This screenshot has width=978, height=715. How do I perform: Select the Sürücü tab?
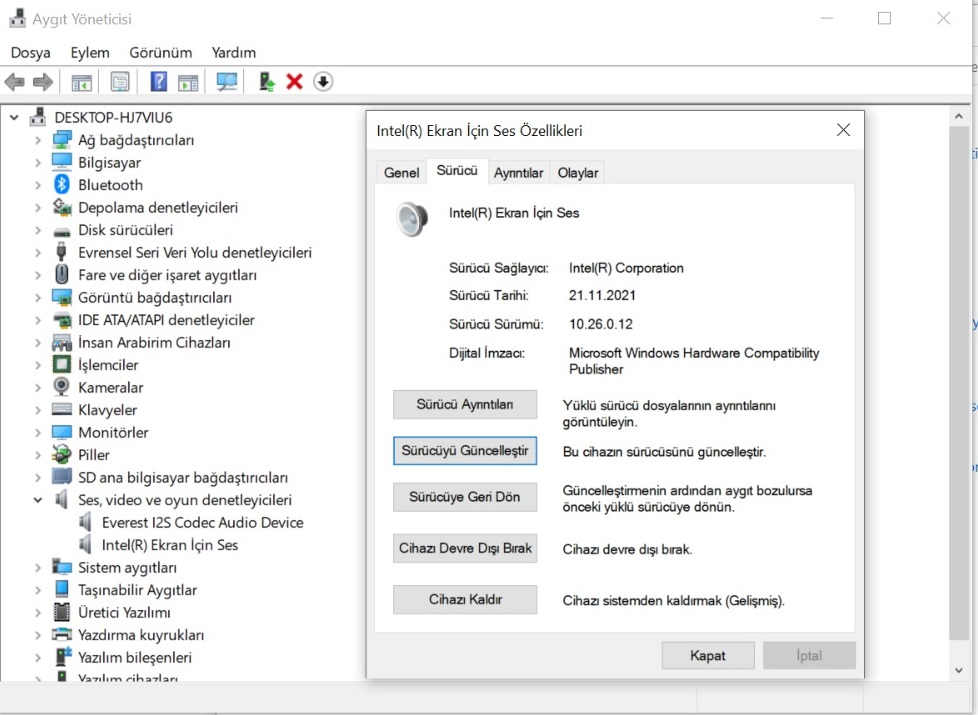[x=457, y=171]
